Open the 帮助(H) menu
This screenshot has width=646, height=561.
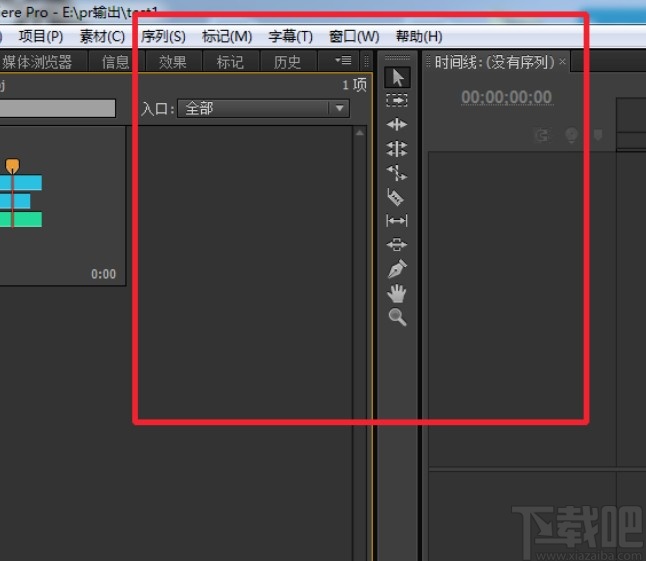pos(419,37)
